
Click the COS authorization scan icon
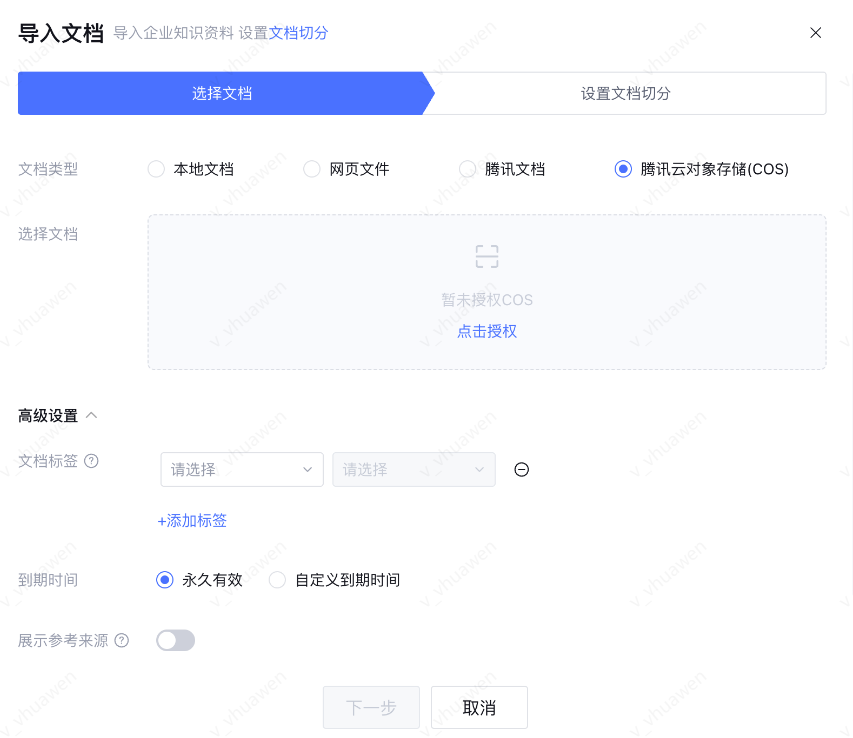(487, 257)
